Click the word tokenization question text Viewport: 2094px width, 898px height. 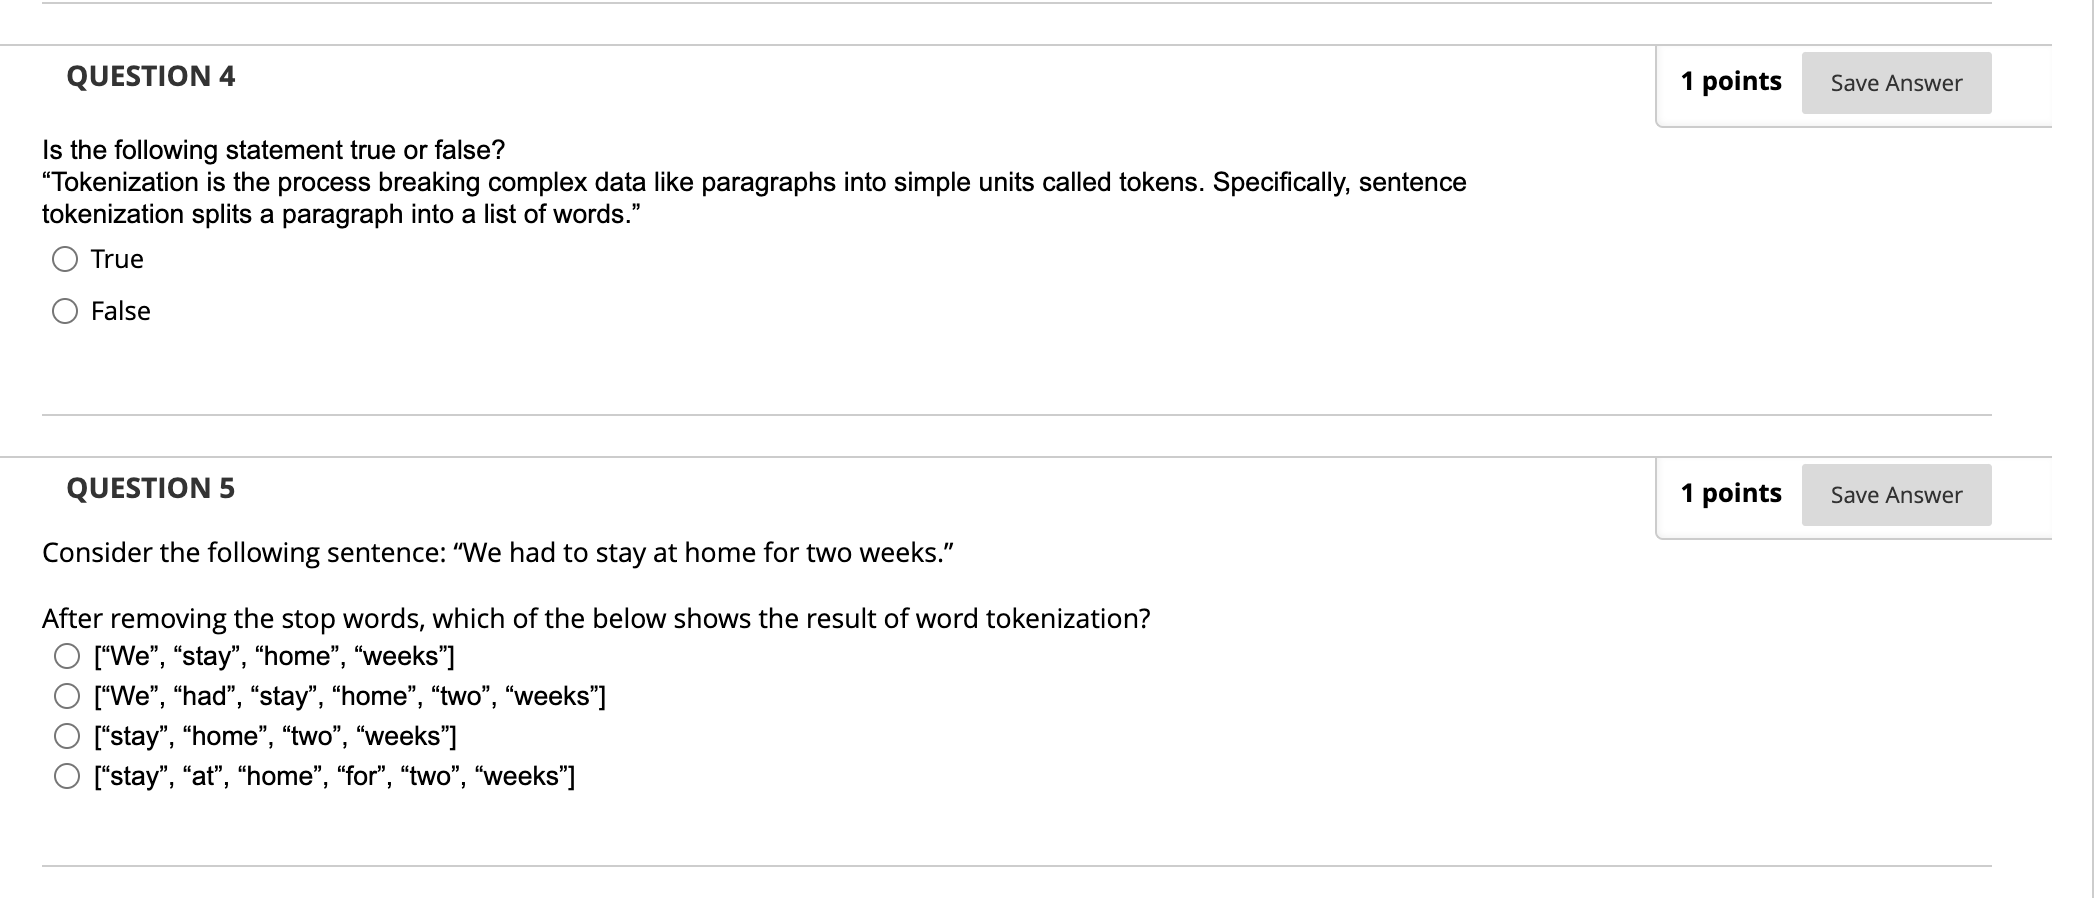point(596,618)
